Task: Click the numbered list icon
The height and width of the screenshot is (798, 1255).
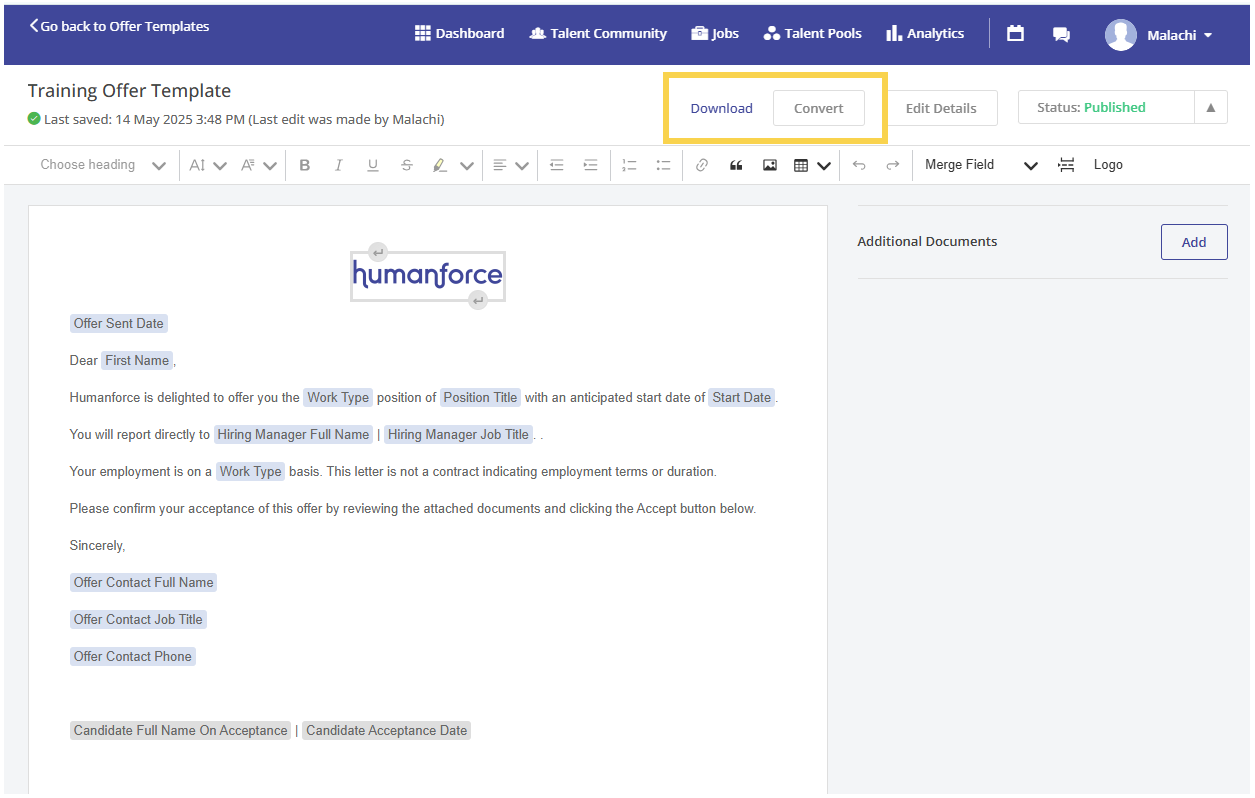Action: 629,165
